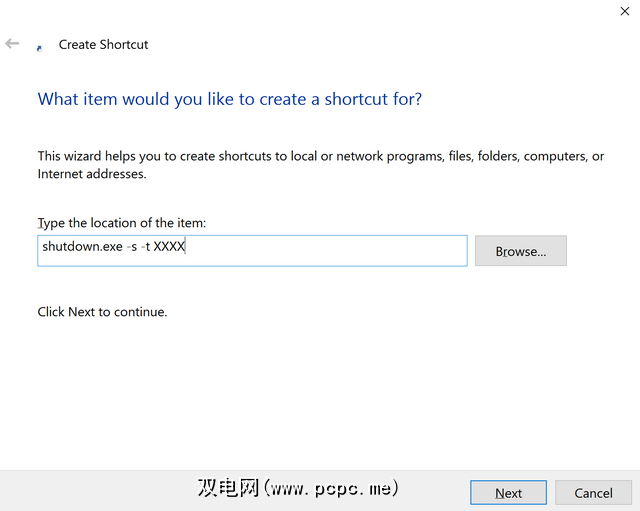Click the back arrow in the wizard header
Image resolution: width=640 pixels, height=511 pixels.
point(12,44)
